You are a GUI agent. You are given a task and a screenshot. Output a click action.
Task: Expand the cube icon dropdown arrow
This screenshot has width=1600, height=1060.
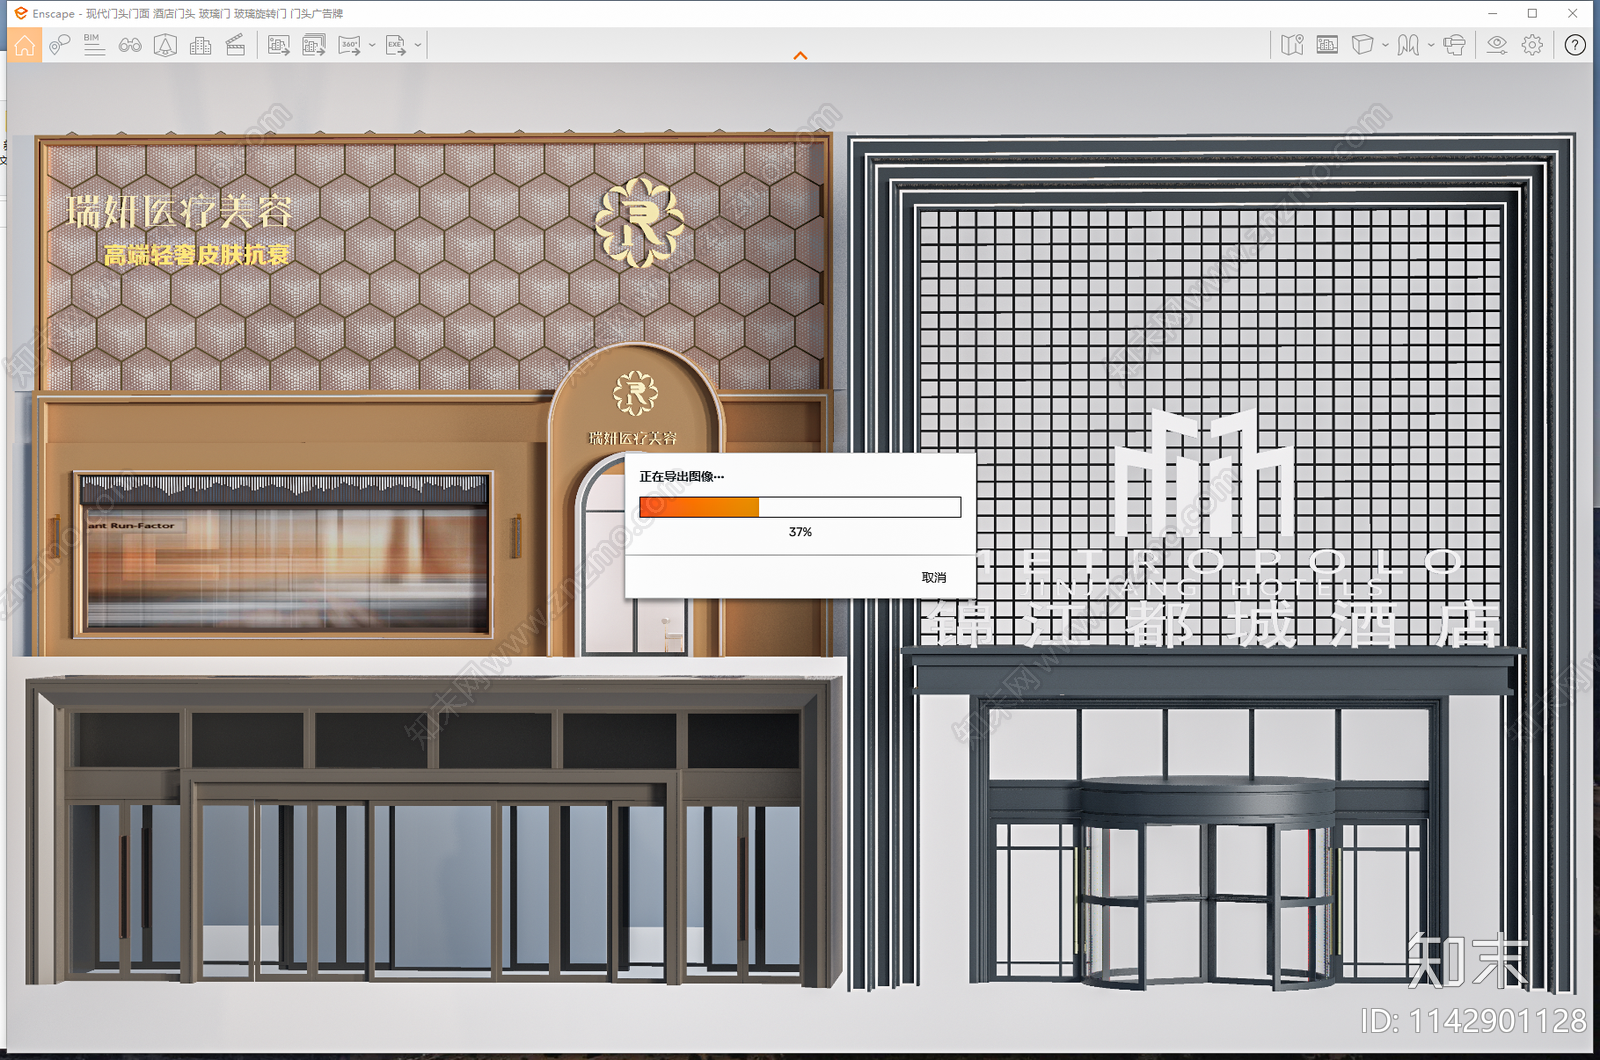point(1385,45)
